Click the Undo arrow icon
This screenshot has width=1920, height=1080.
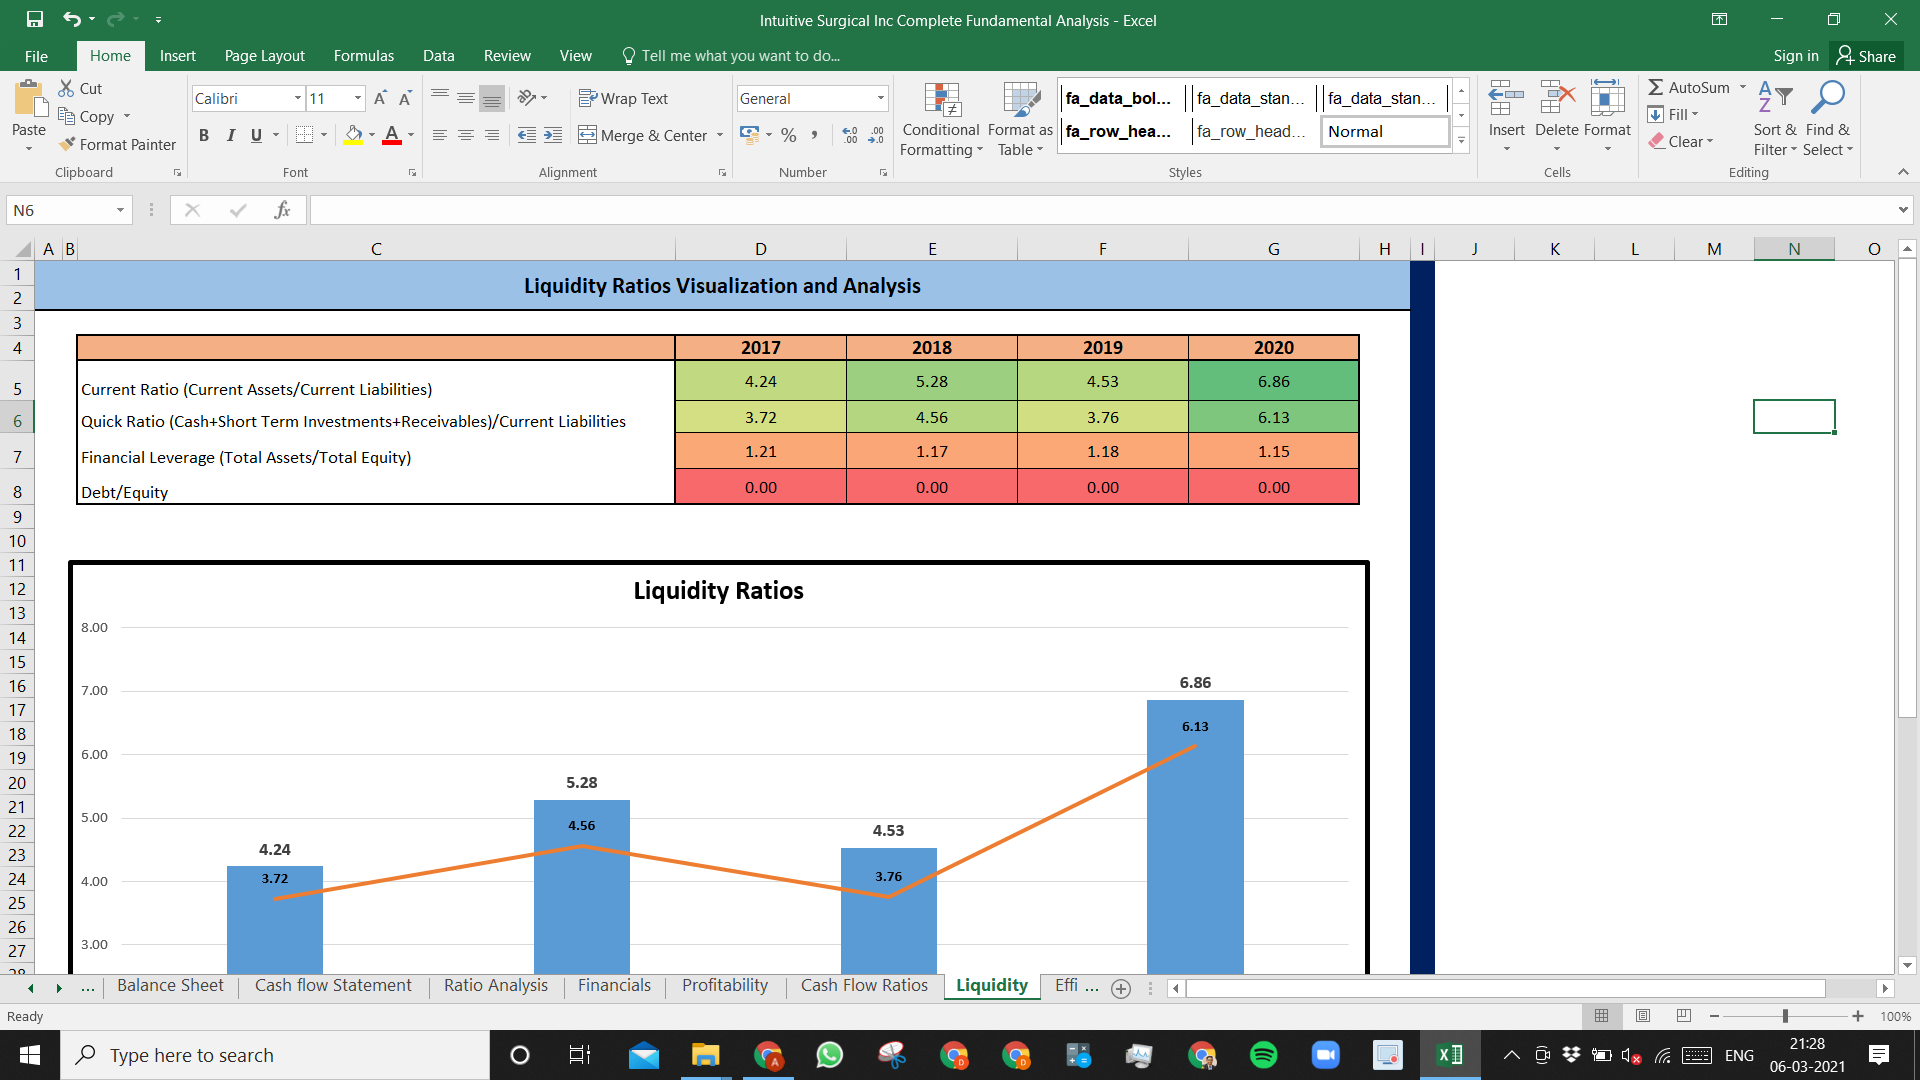(x=72, y=19)
